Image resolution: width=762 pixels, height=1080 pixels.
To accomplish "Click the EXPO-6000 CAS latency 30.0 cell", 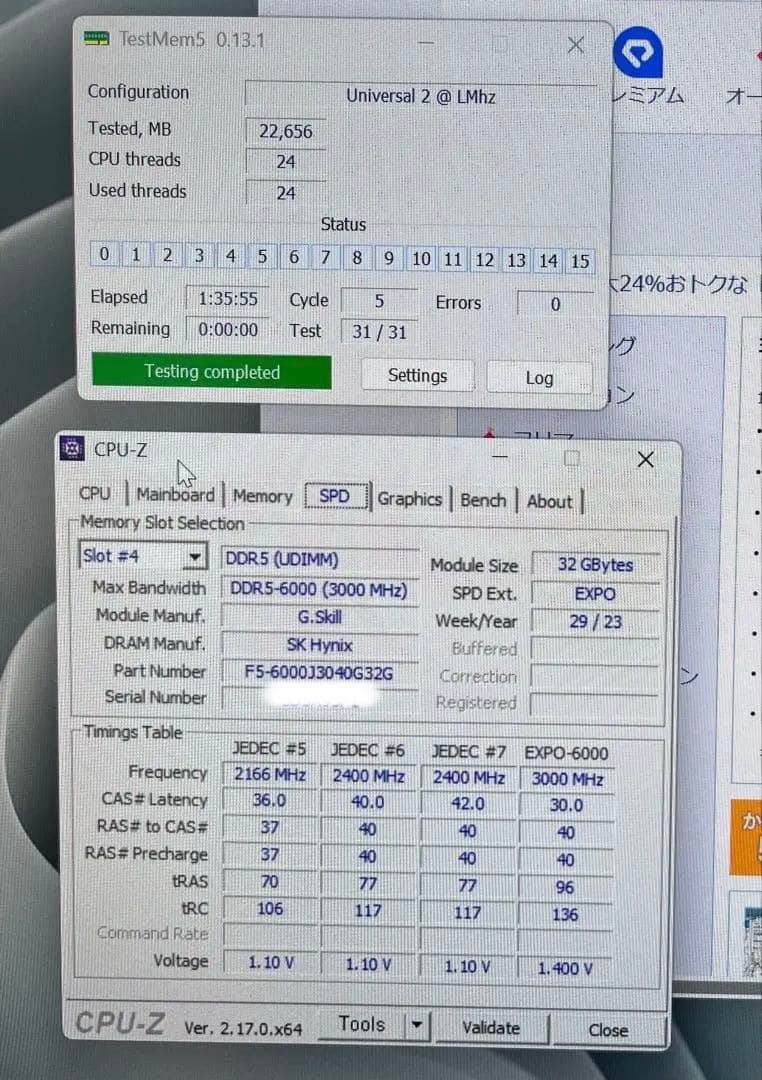I will click(x=566, y=805).
